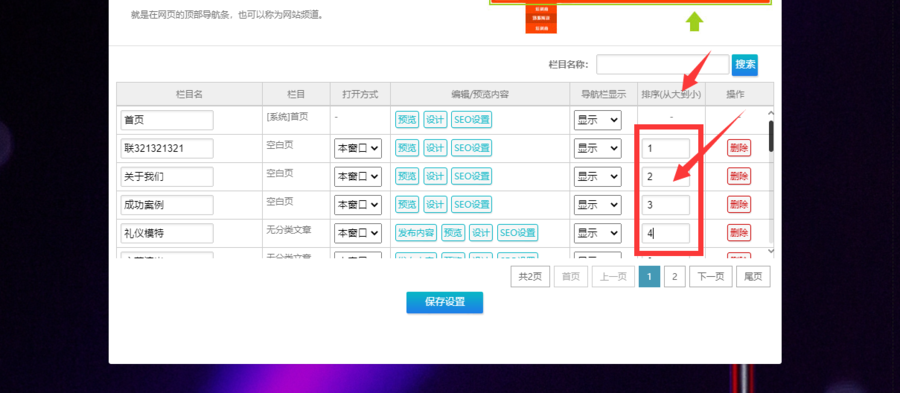Click the sort order field containing 4
The height and width of the screenshot is (393, 900).
pos(666,233)
